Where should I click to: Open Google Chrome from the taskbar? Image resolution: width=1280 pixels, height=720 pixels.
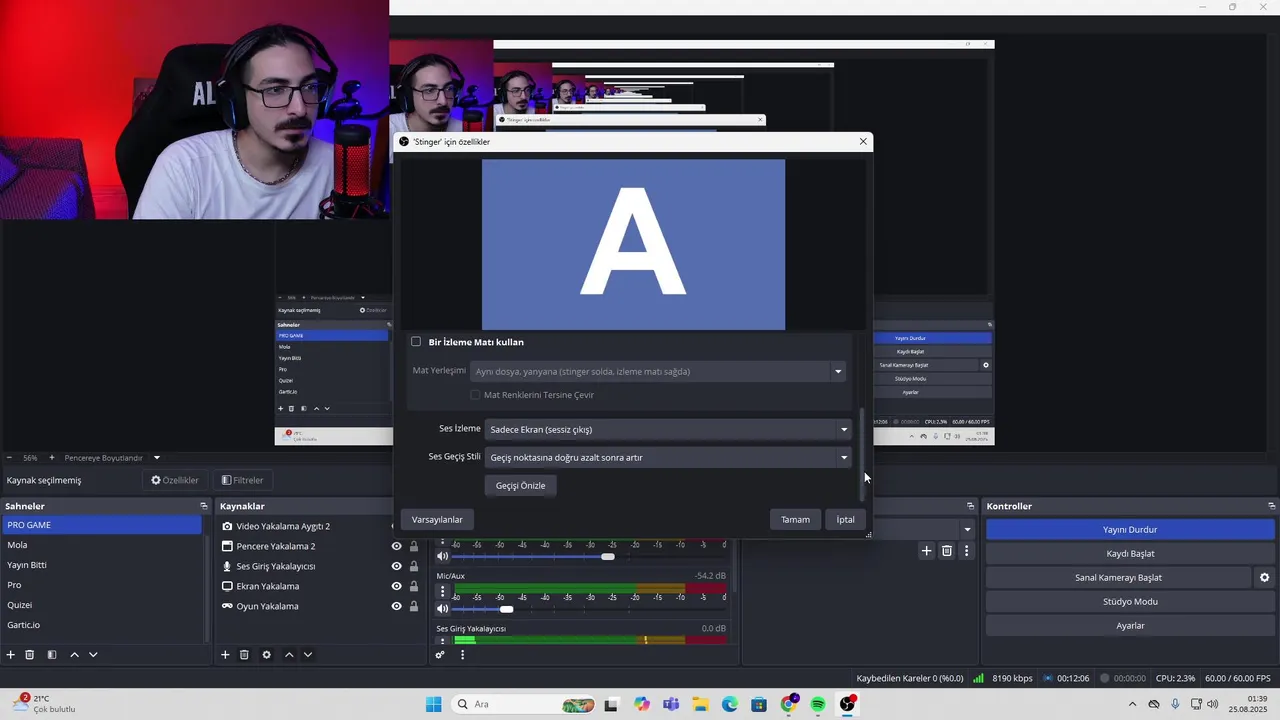pos(789,704)
